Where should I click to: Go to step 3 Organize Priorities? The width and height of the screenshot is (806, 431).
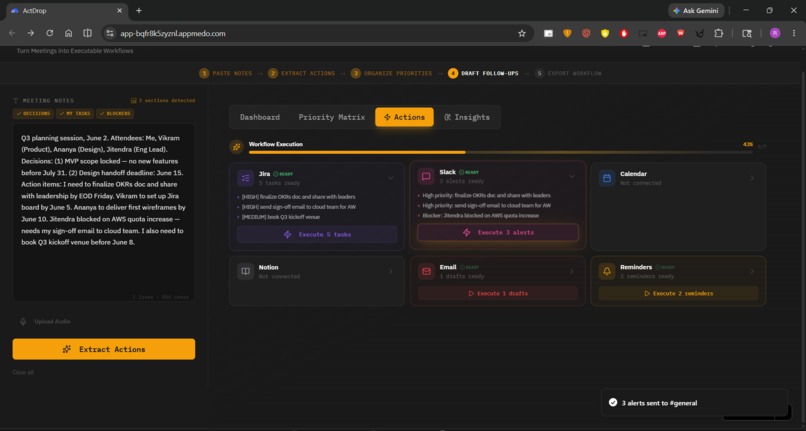[x=391, y=74]
